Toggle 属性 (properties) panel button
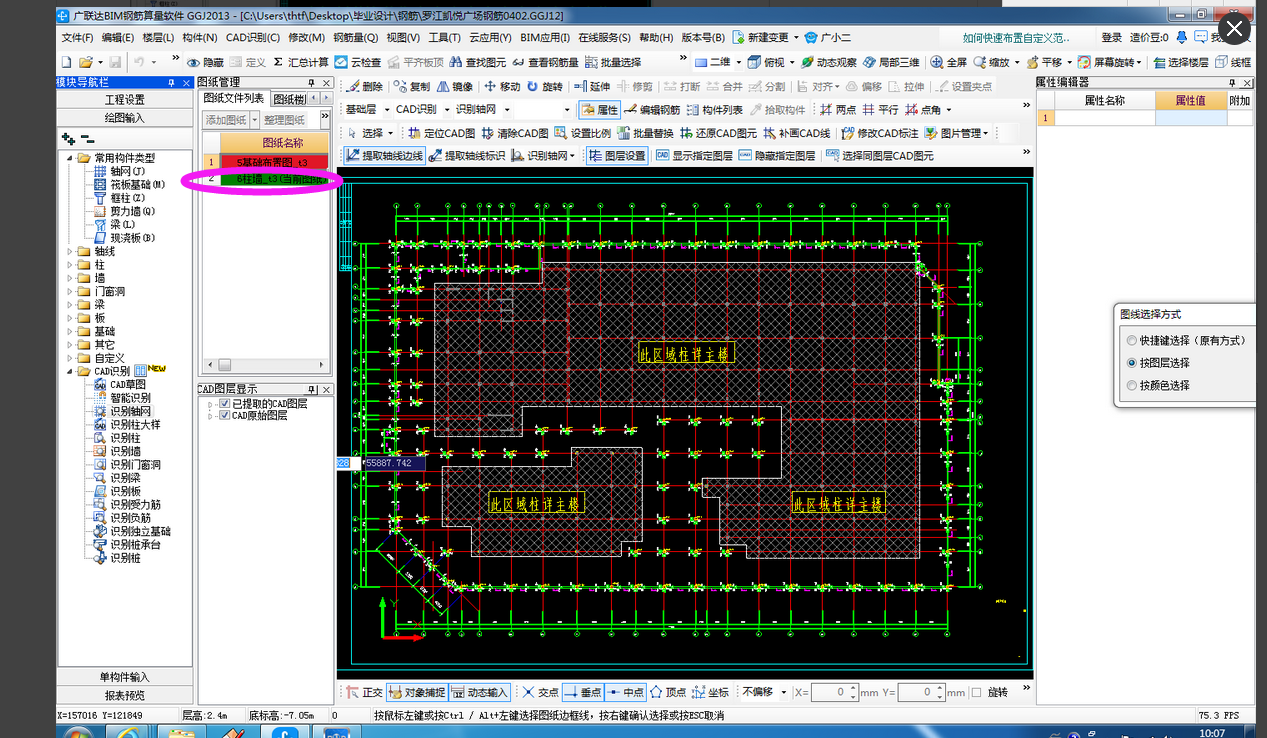 [600, 110]
